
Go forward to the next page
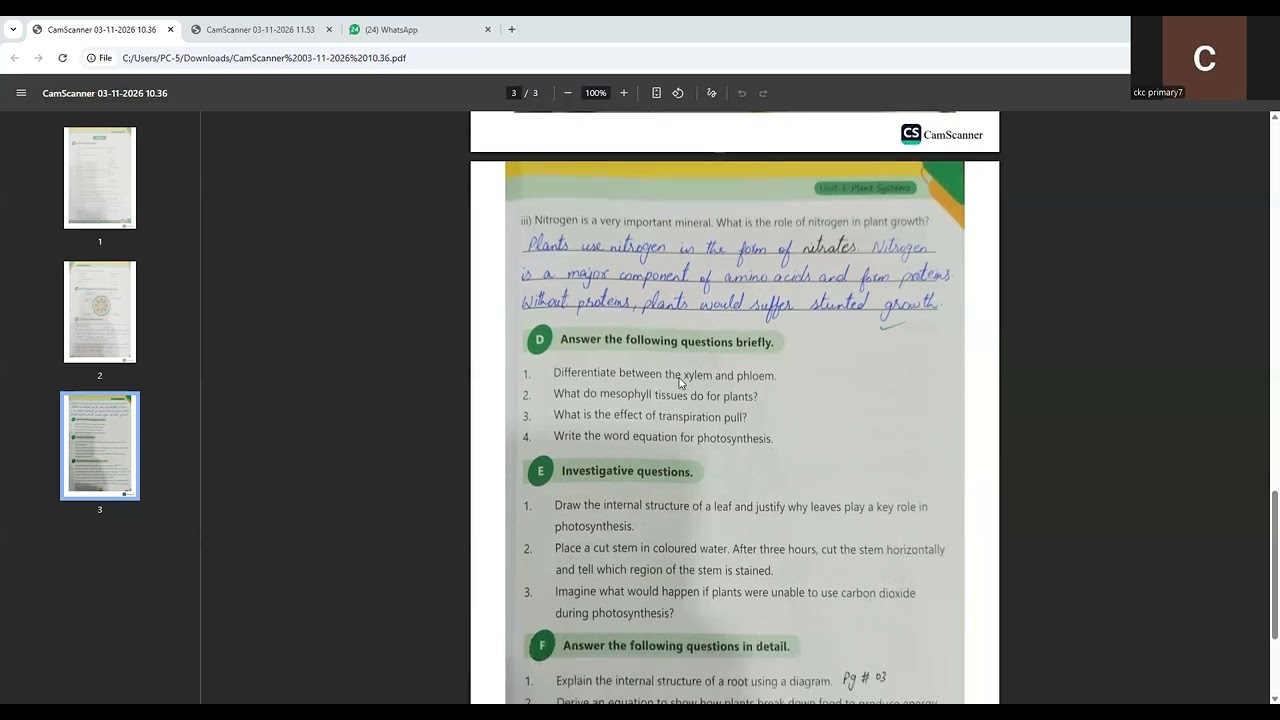pos(38,58)
